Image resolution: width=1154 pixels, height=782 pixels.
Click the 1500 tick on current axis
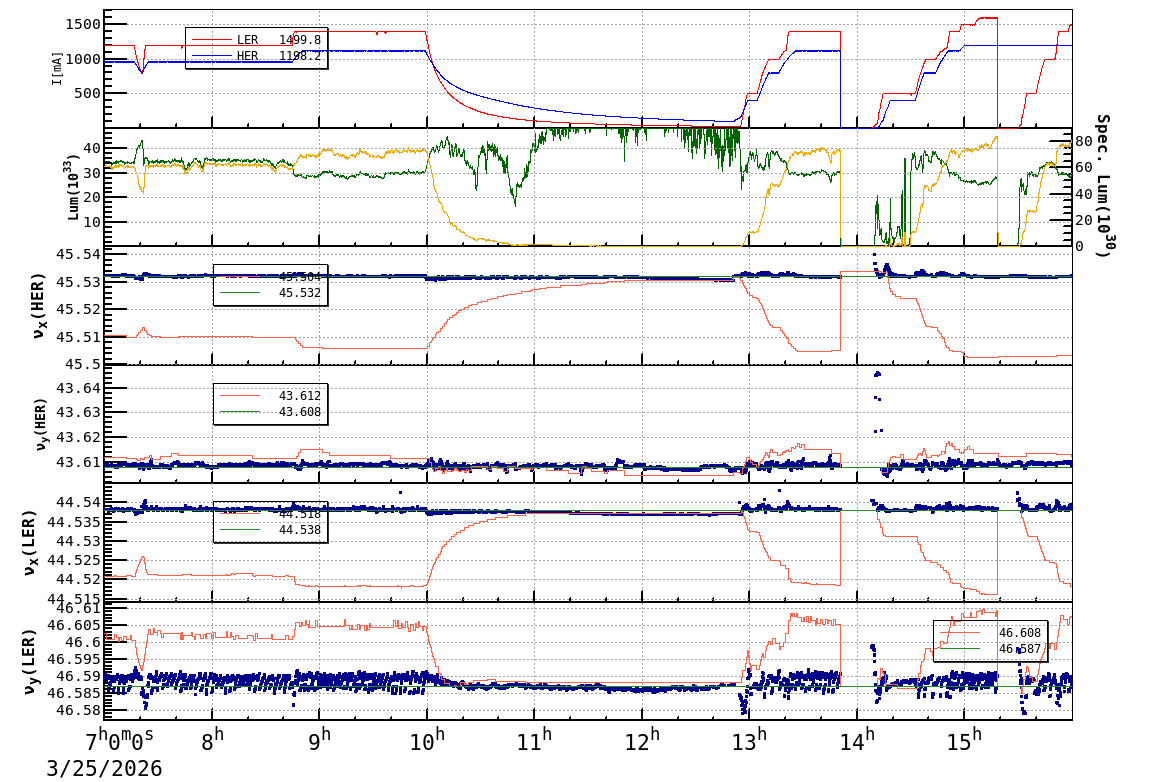[x=82, y=24]
